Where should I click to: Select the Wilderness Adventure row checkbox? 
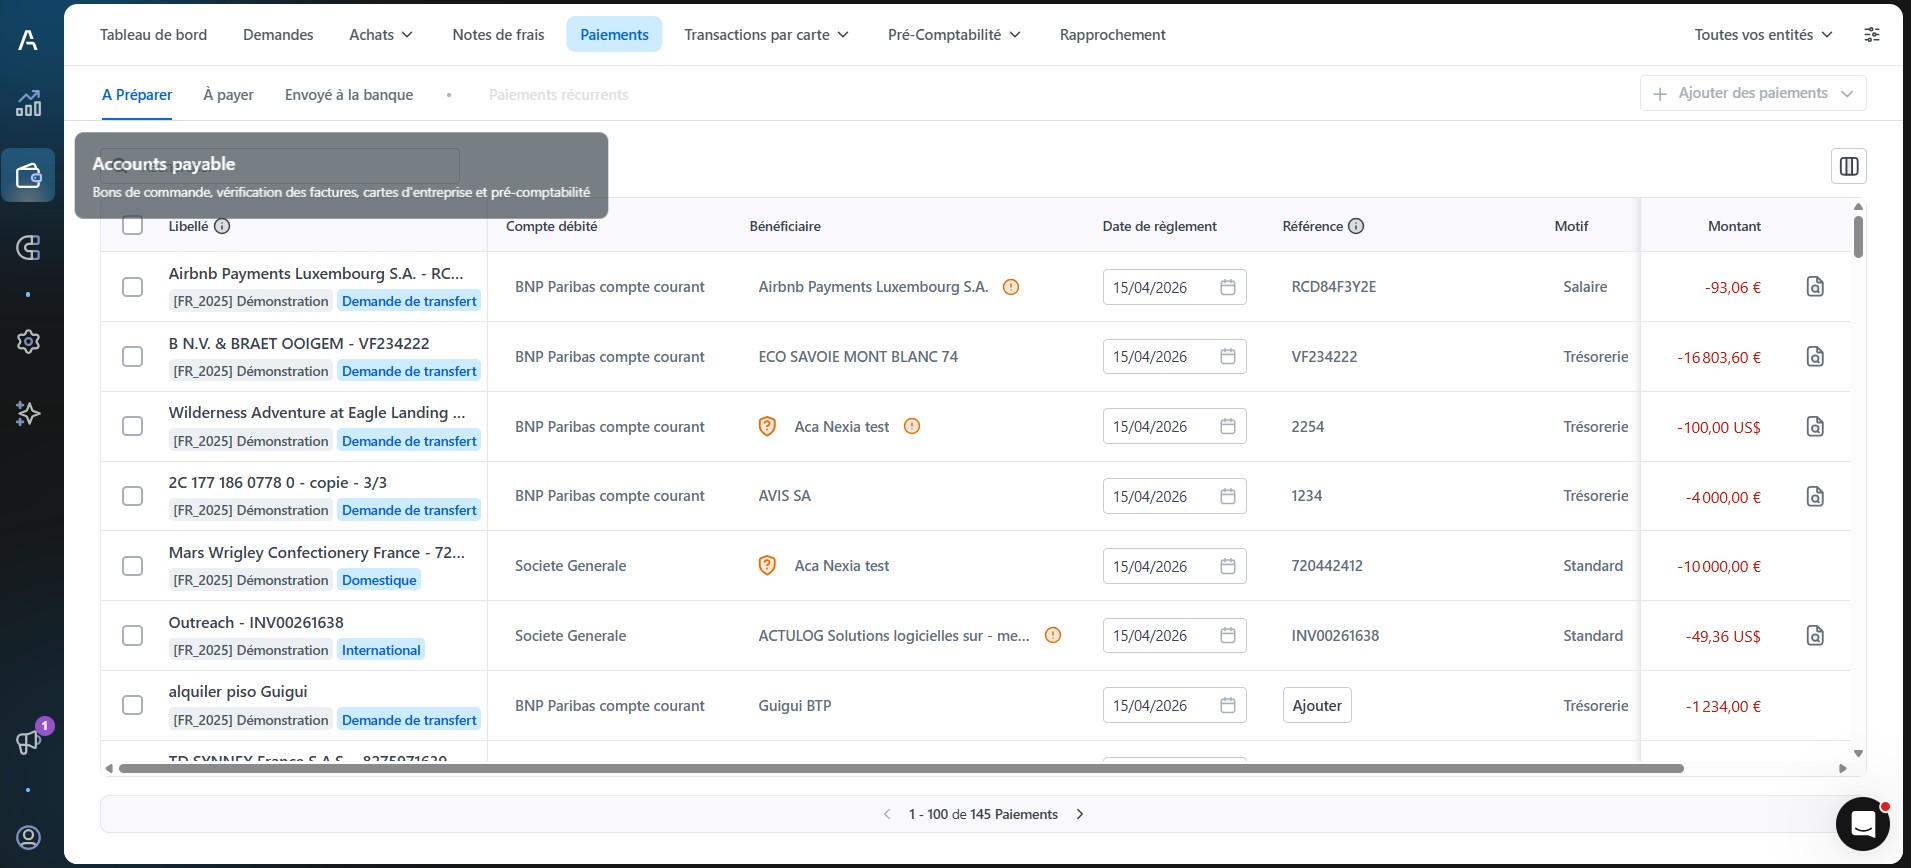tap(132, 426)
